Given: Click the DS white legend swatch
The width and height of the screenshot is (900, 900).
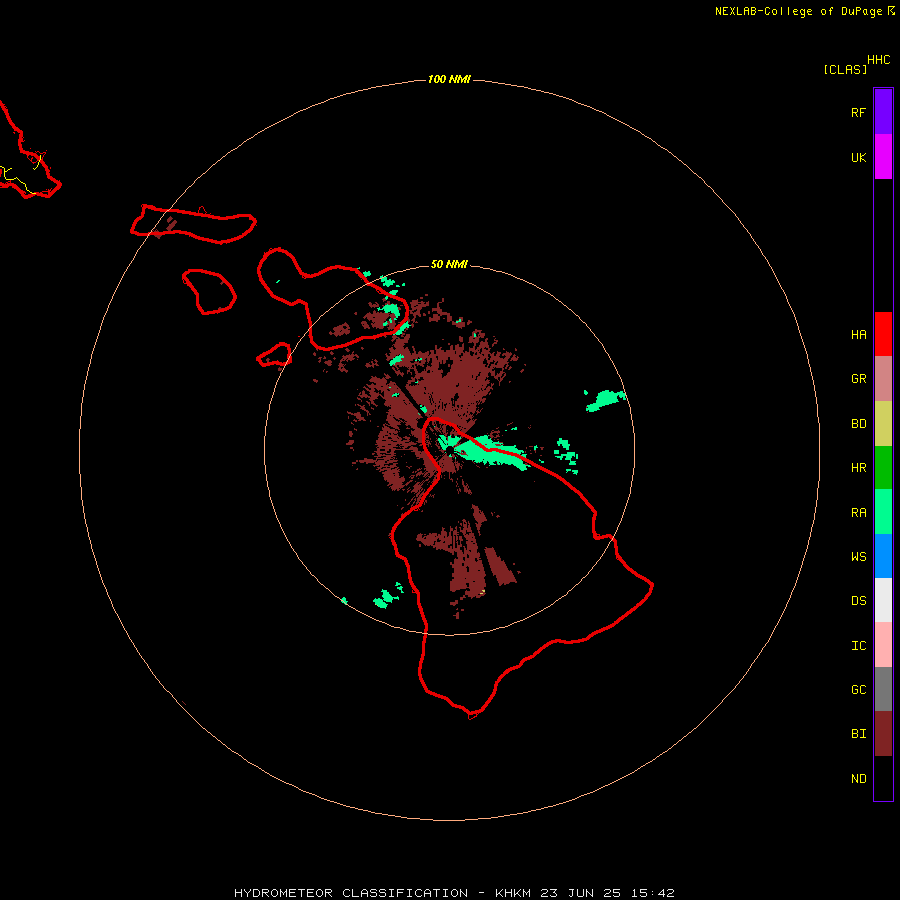Looking at the screenshot, I should (883, 600).
